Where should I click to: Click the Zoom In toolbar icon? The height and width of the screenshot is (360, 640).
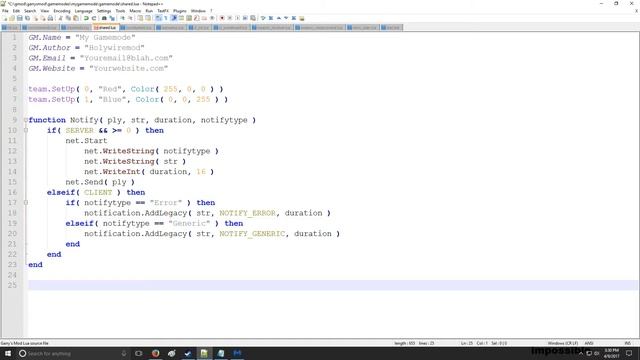pyautogui.click(x=122, y=18)
